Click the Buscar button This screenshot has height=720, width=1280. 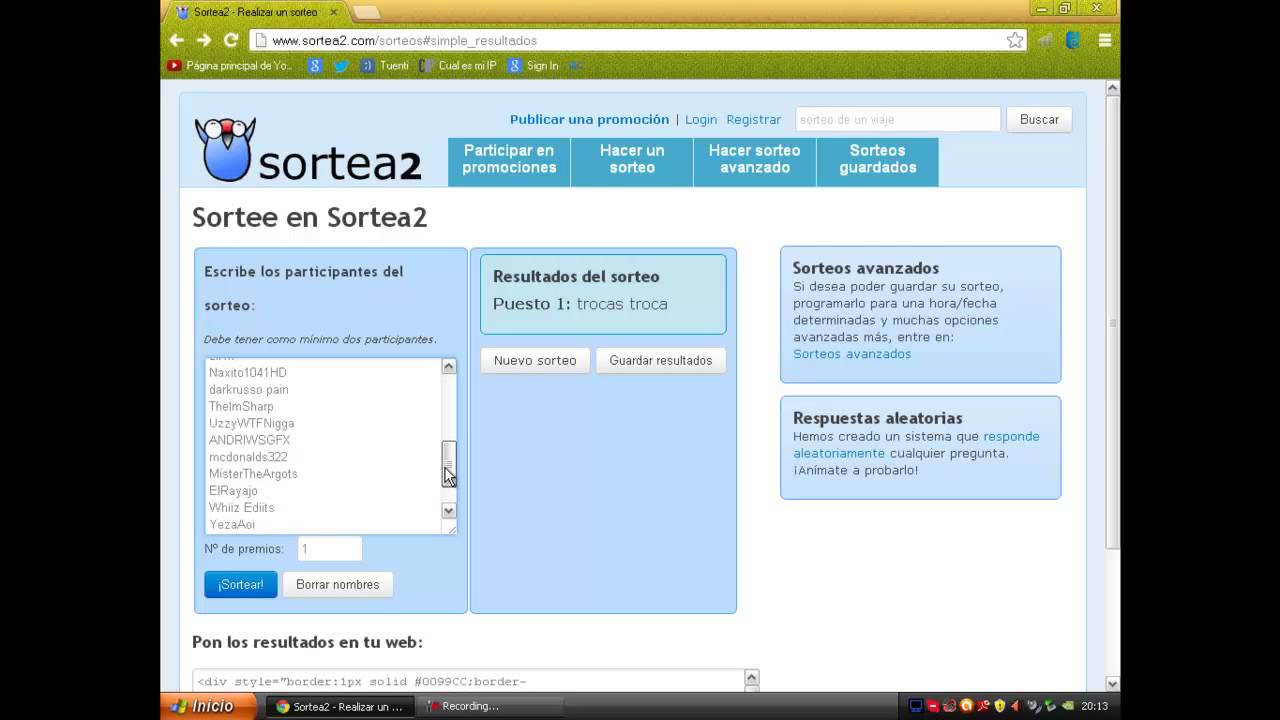[1039, 119]
